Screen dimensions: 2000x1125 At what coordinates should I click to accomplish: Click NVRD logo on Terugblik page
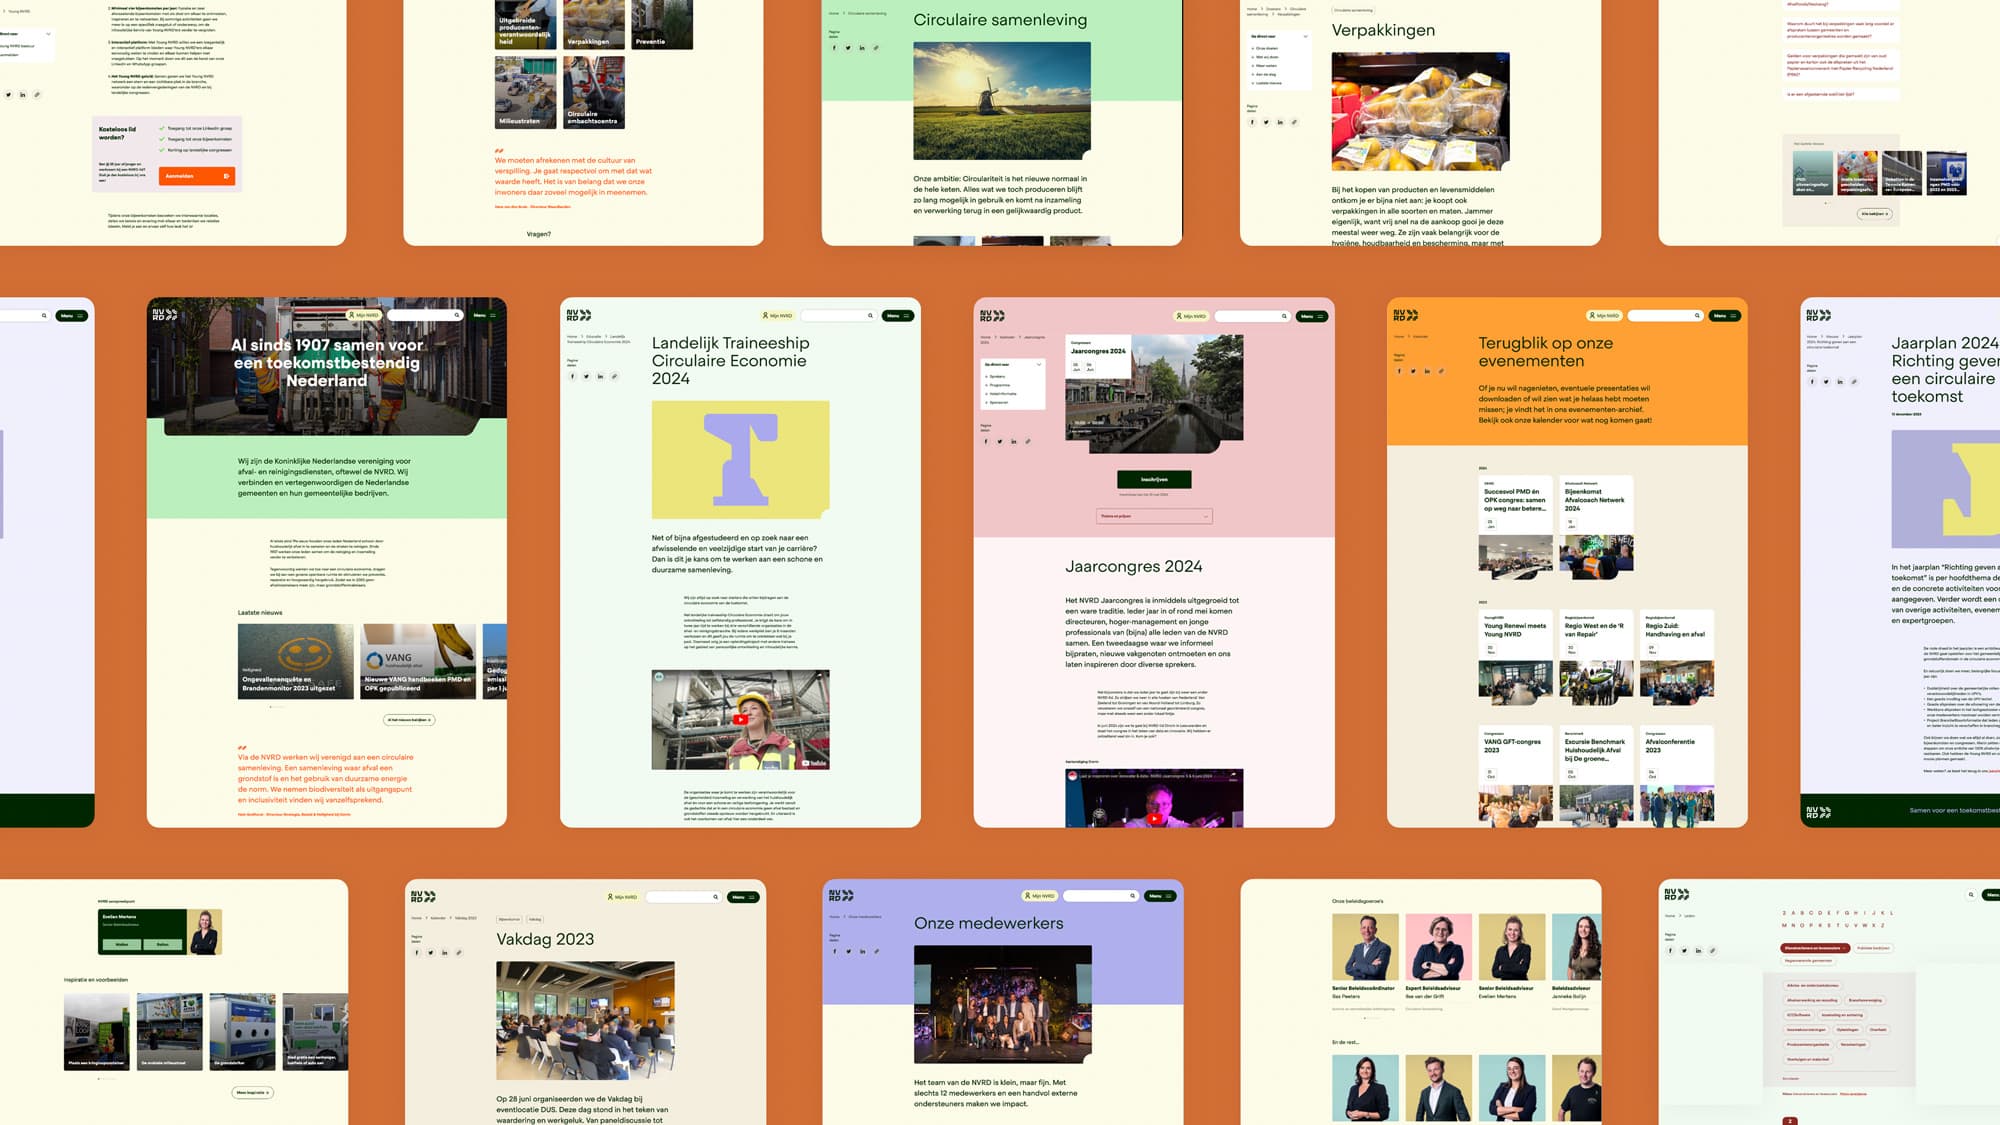point(1406,315)
